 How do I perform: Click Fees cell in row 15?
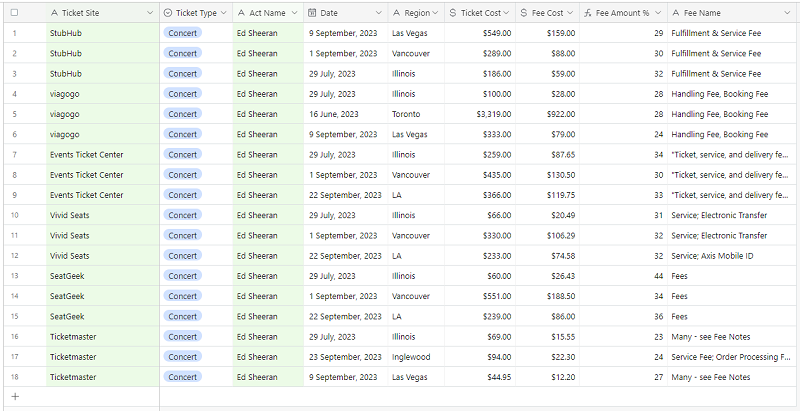pos(733,317)
